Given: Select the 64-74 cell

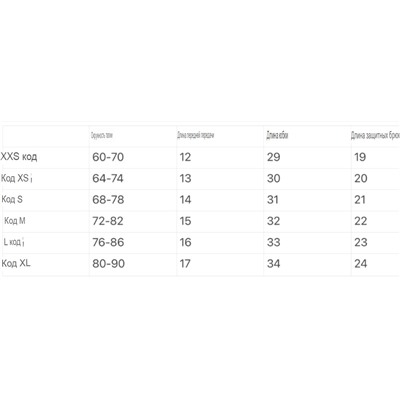Looking at the screenshot, I should 108,178.
